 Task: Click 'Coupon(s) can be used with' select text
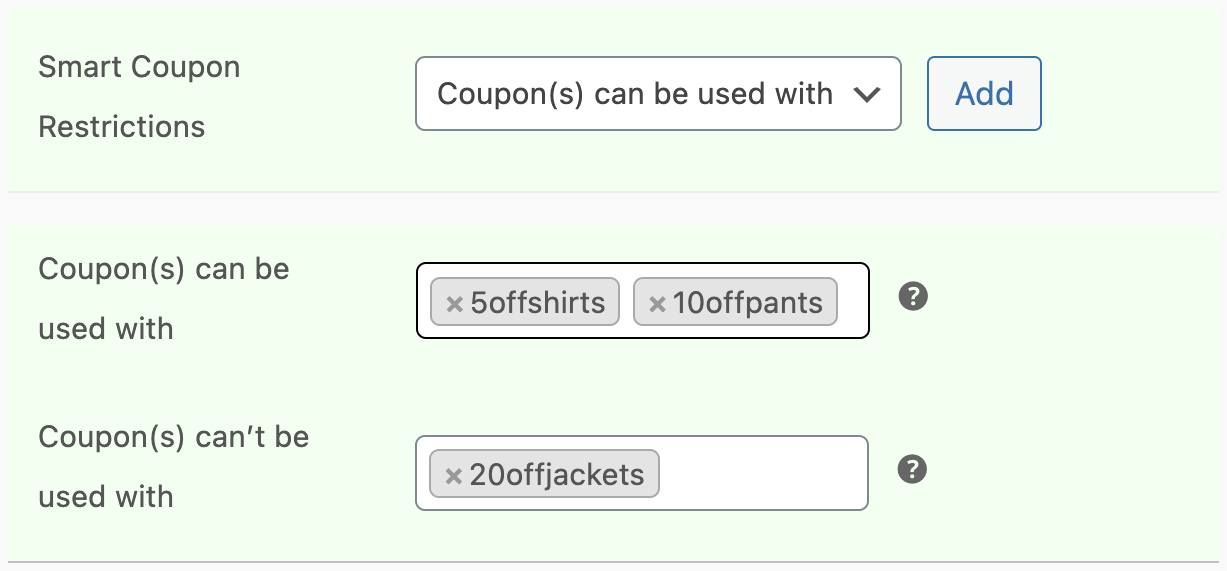(635, 94)
